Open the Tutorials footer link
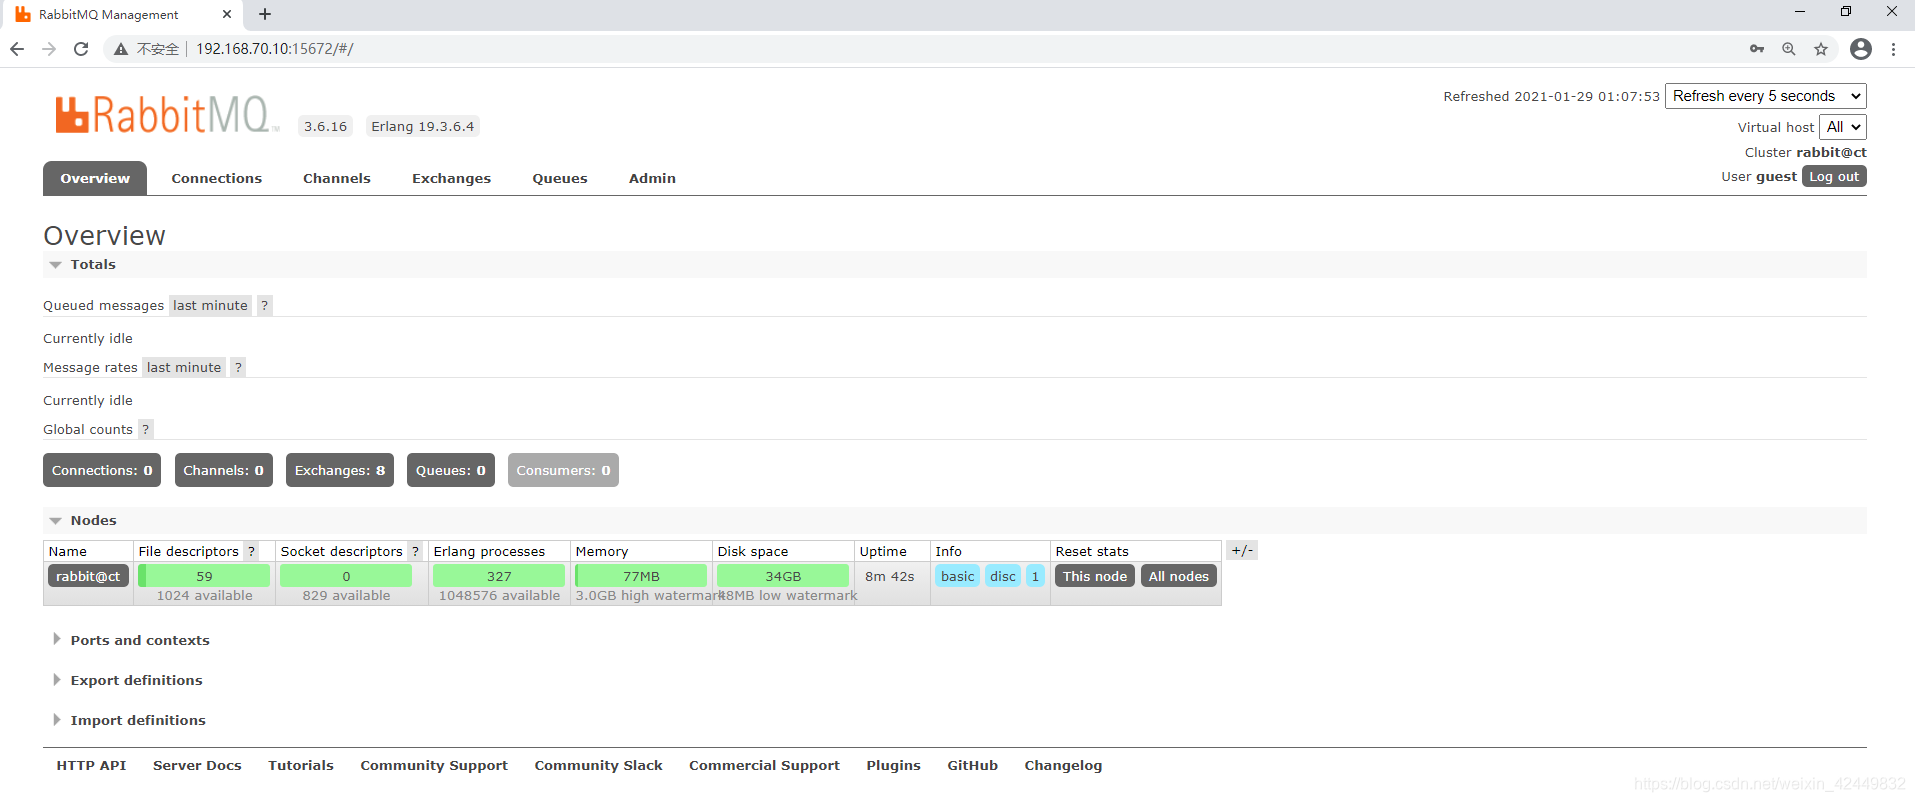Screen dimensions: 1915x802 301,766
